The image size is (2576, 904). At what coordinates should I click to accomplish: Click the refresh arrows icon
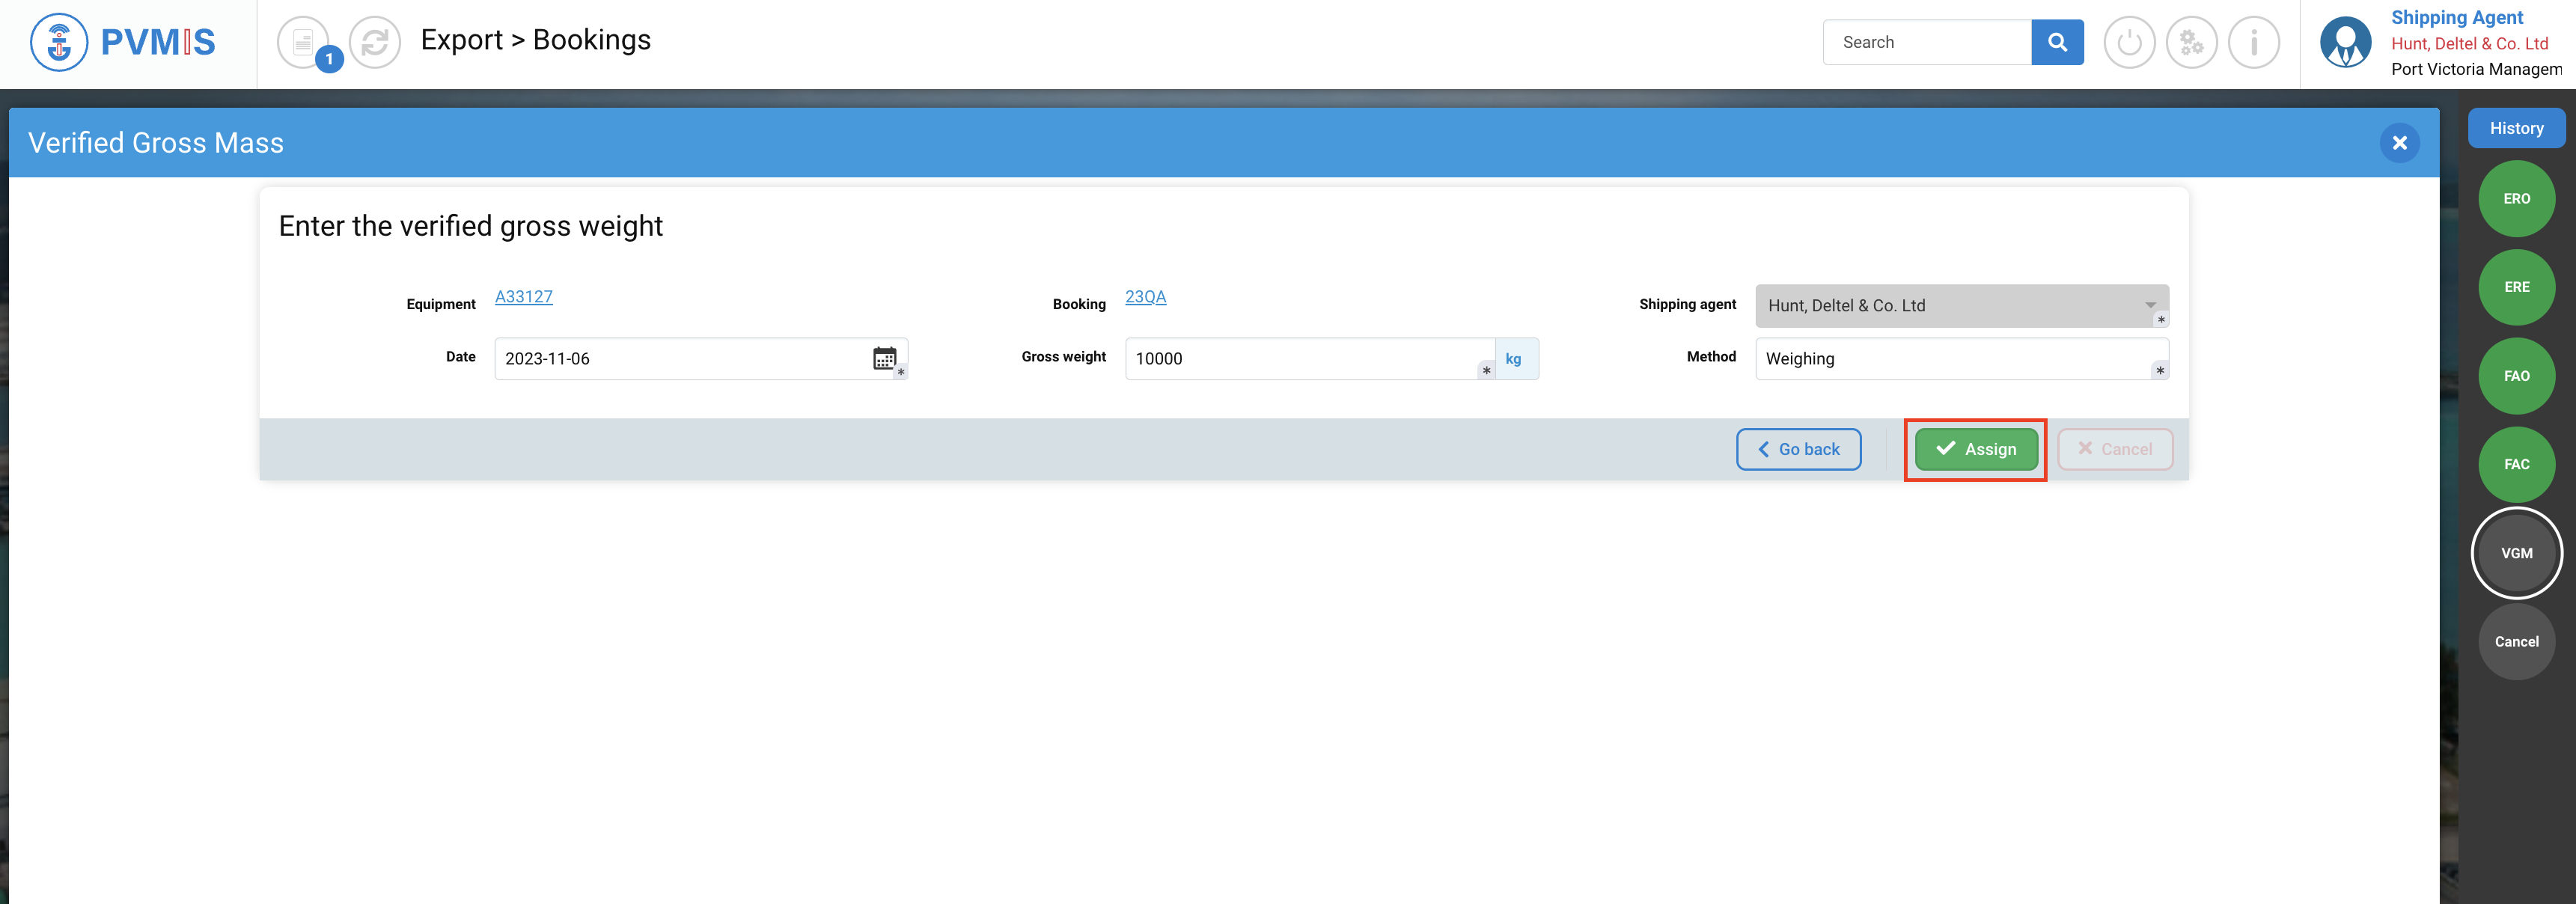point(375,43)
